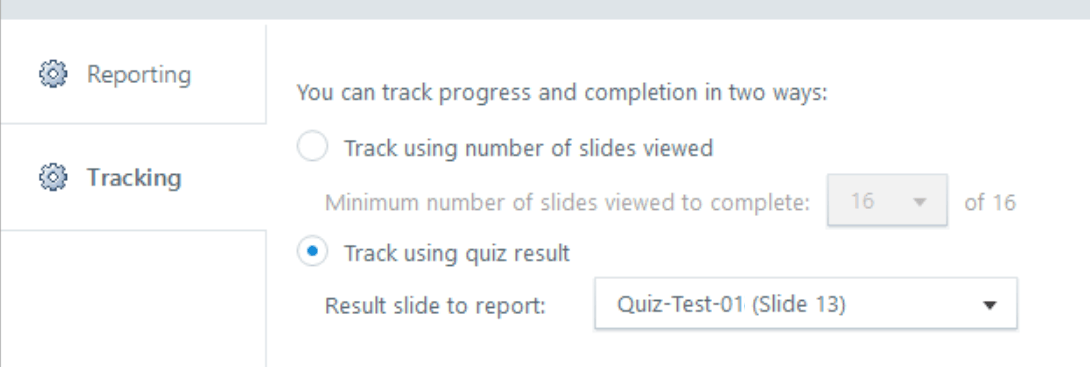Click the black arrow of Quiz-Test-01 dropdown

(990, 305)
